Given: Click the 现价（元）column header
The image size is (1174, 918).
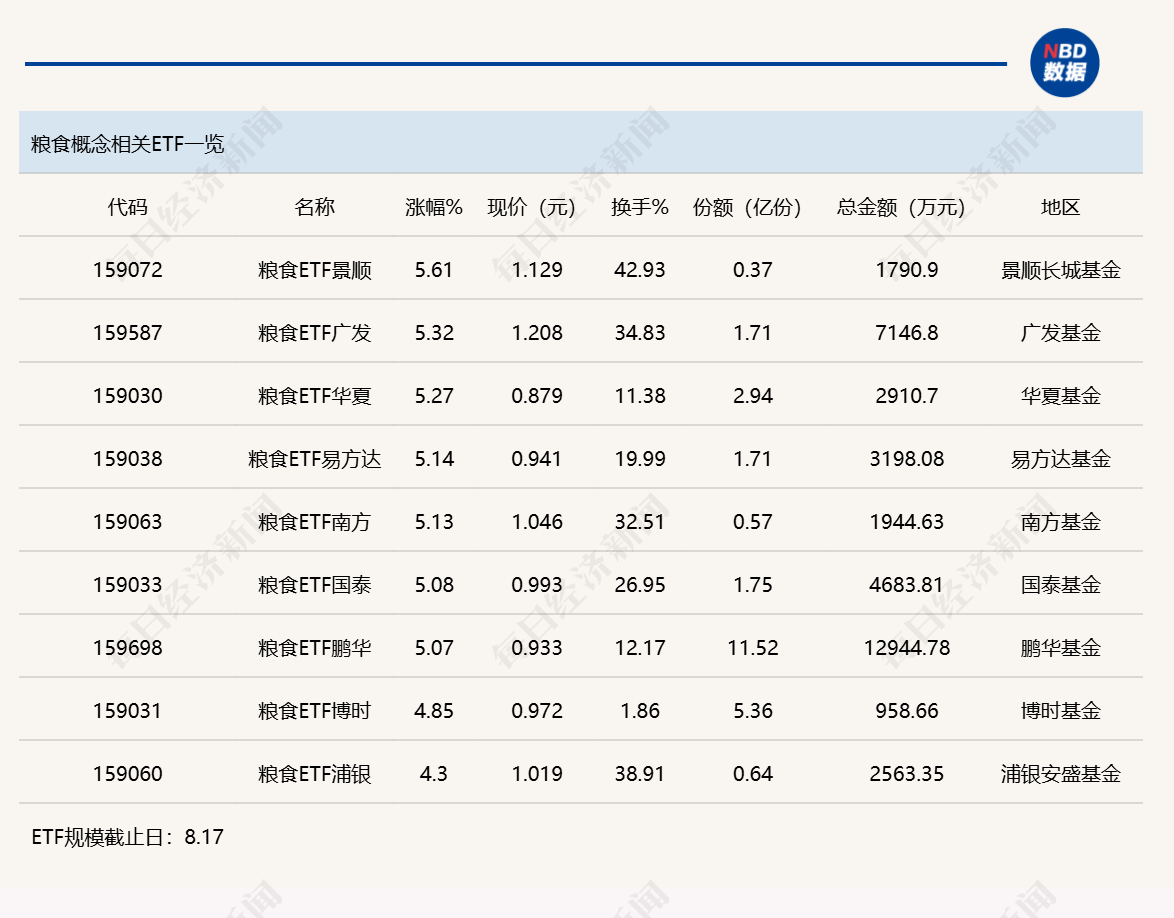Looking at the screenshot, I should click(x=532, y=207).
